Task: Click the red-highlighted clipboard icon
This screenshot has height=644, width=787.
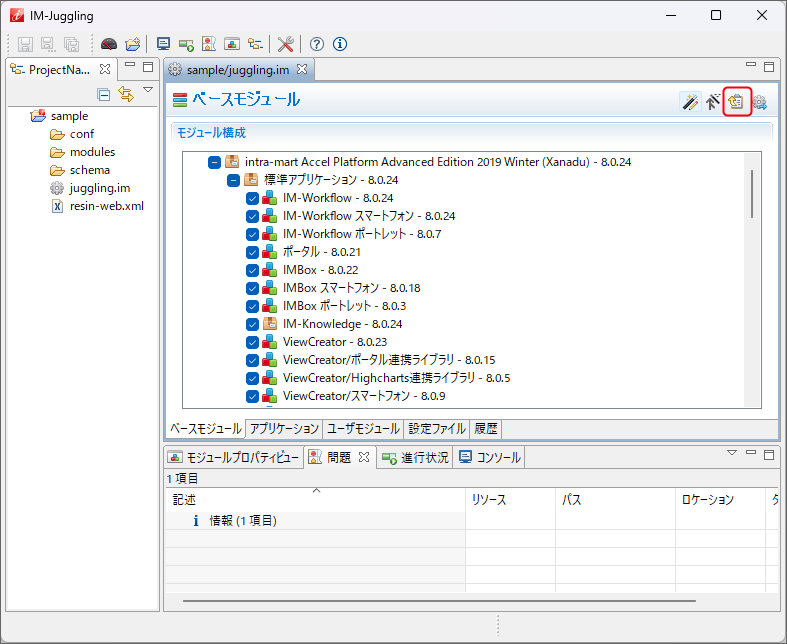Action: (x=737, y=101)
